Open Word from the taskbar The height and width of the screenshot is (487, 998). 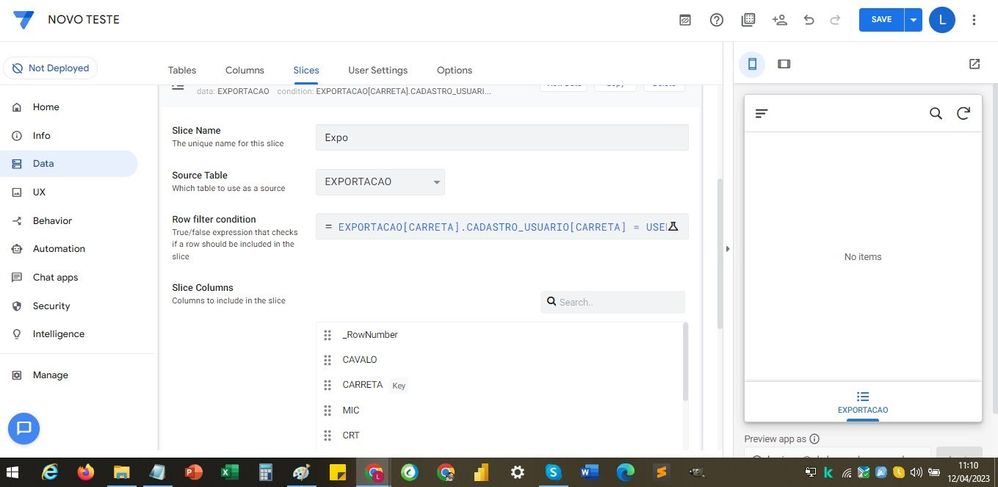point(589,472)
